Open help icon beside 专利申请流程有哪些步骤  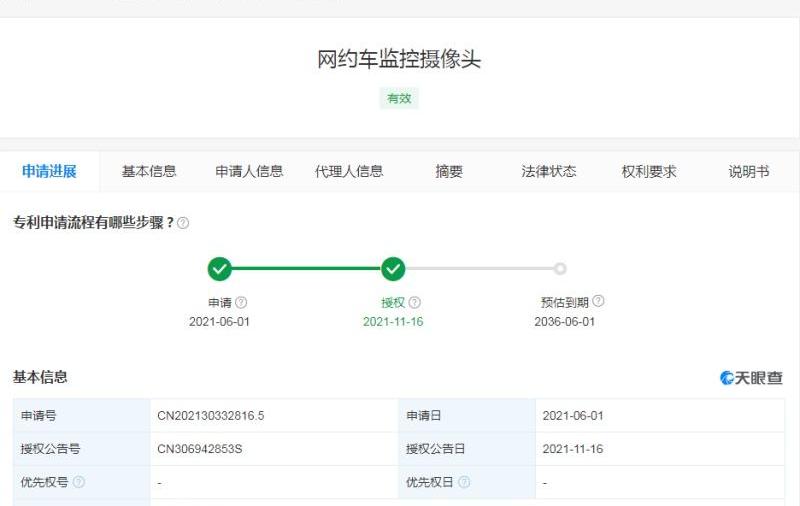183,223
